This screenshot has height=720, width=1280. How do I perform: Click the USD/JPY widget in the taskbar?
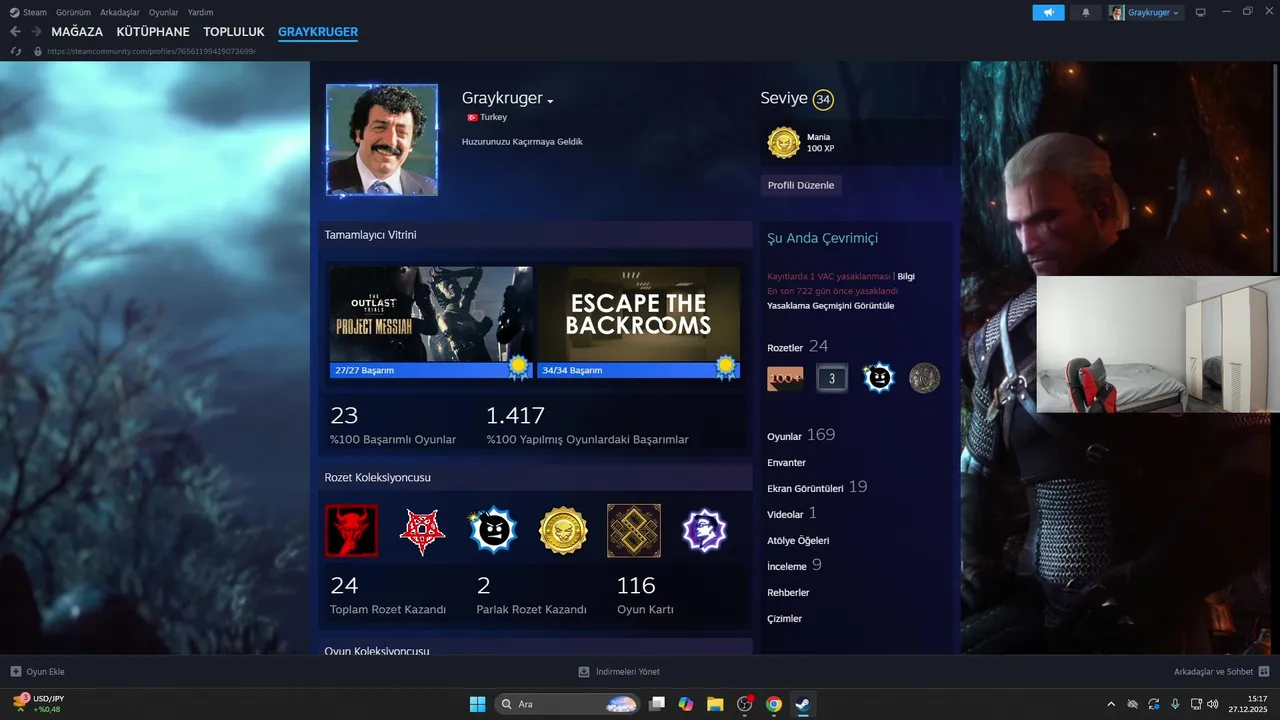pyautogui.click(x=38, y=704)
